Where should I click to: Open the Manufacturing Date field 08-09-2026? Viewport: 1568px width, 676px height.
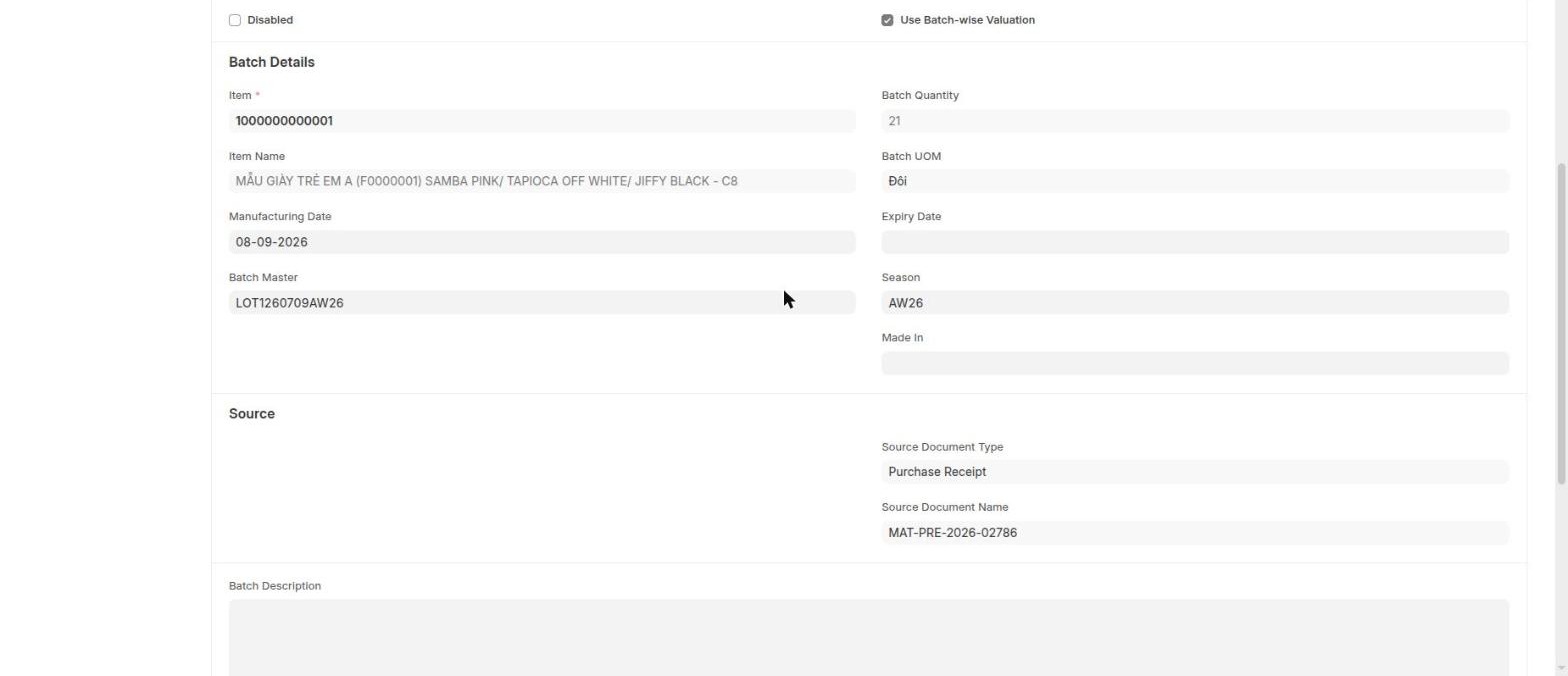tap(542, 242)
